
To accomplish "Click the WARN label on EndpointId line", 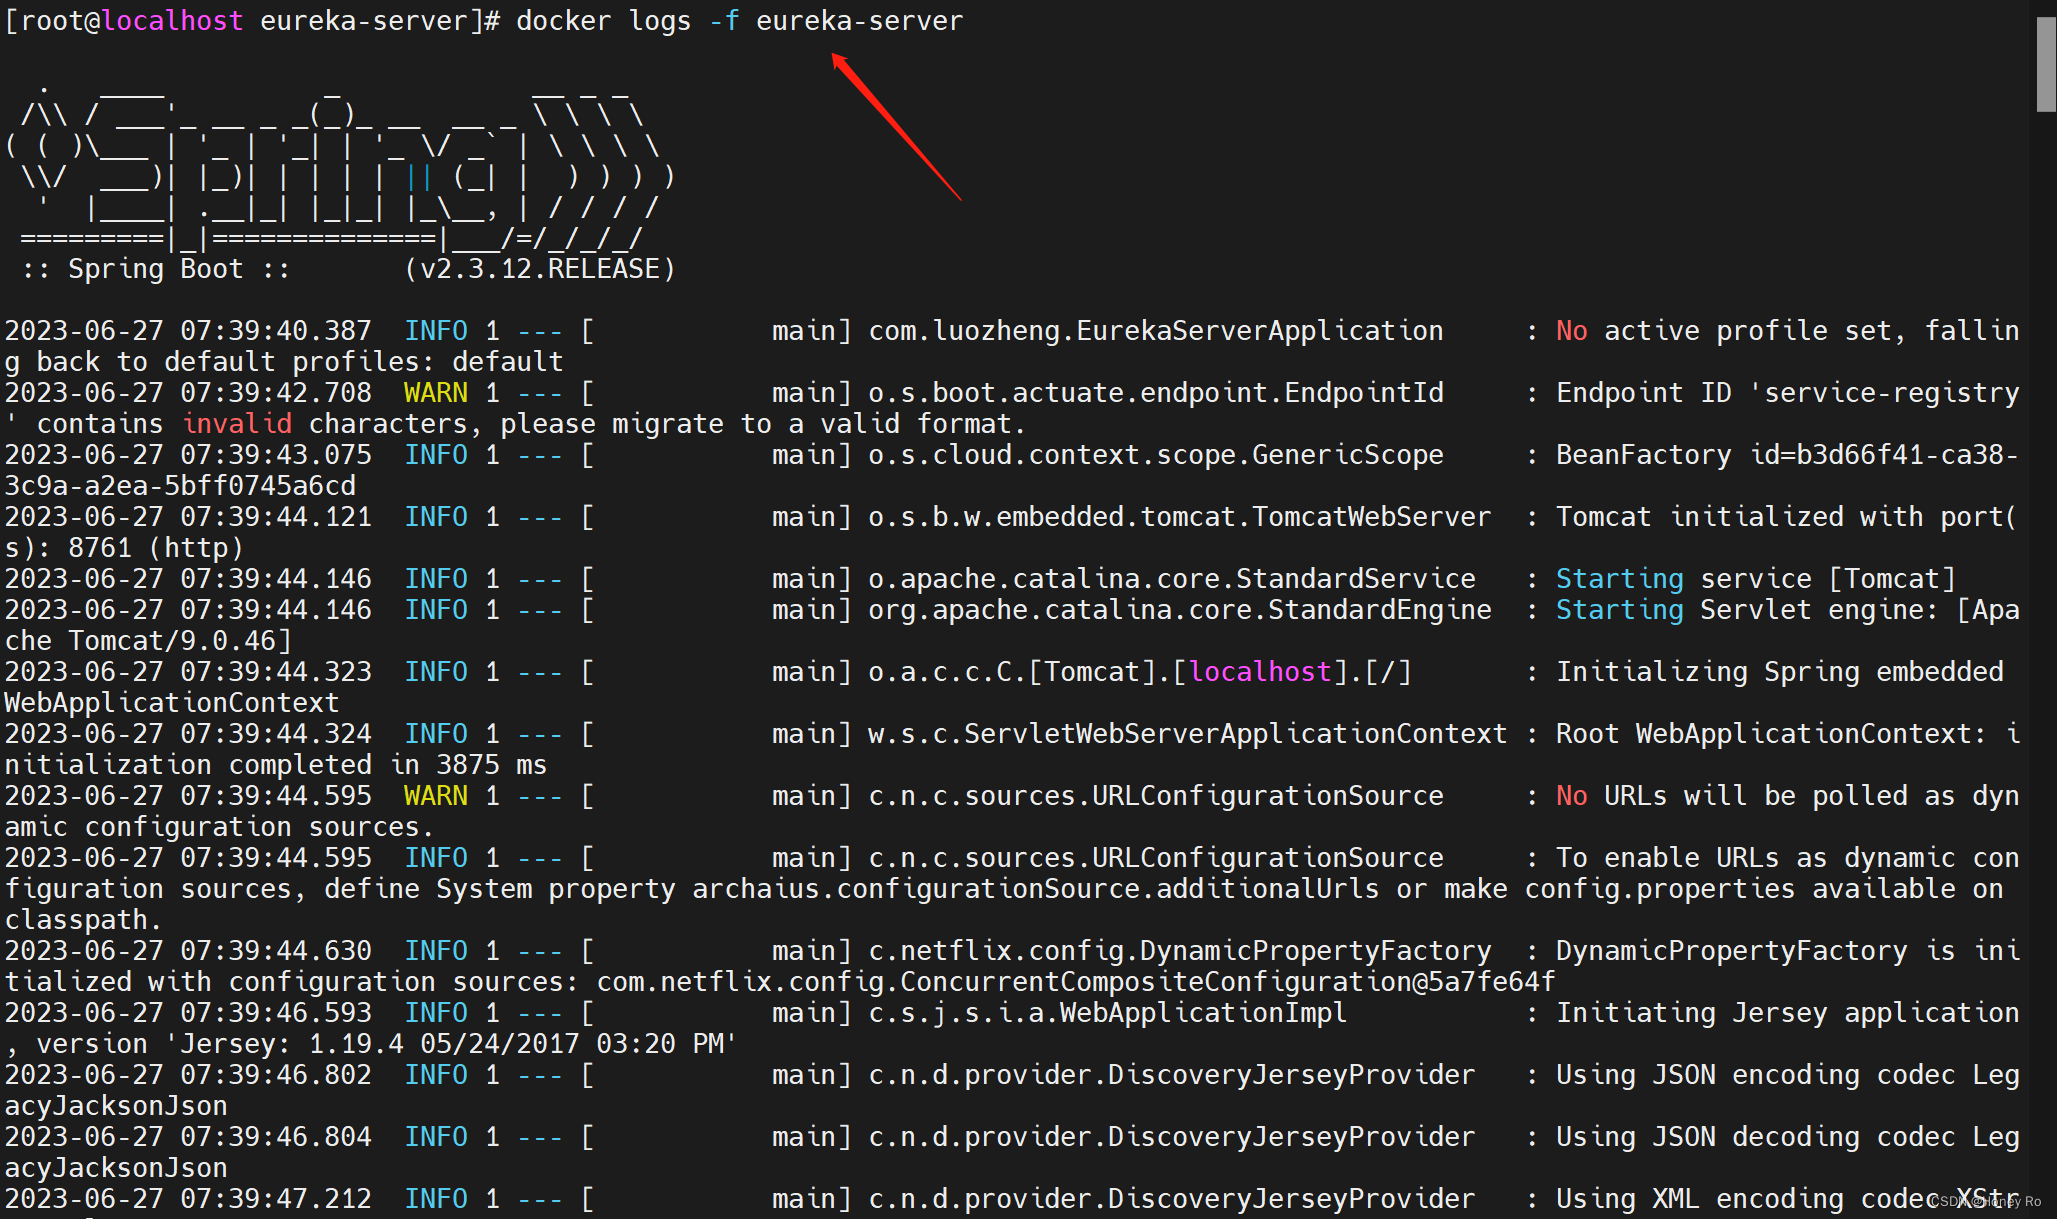I will [x=435, y=393].
